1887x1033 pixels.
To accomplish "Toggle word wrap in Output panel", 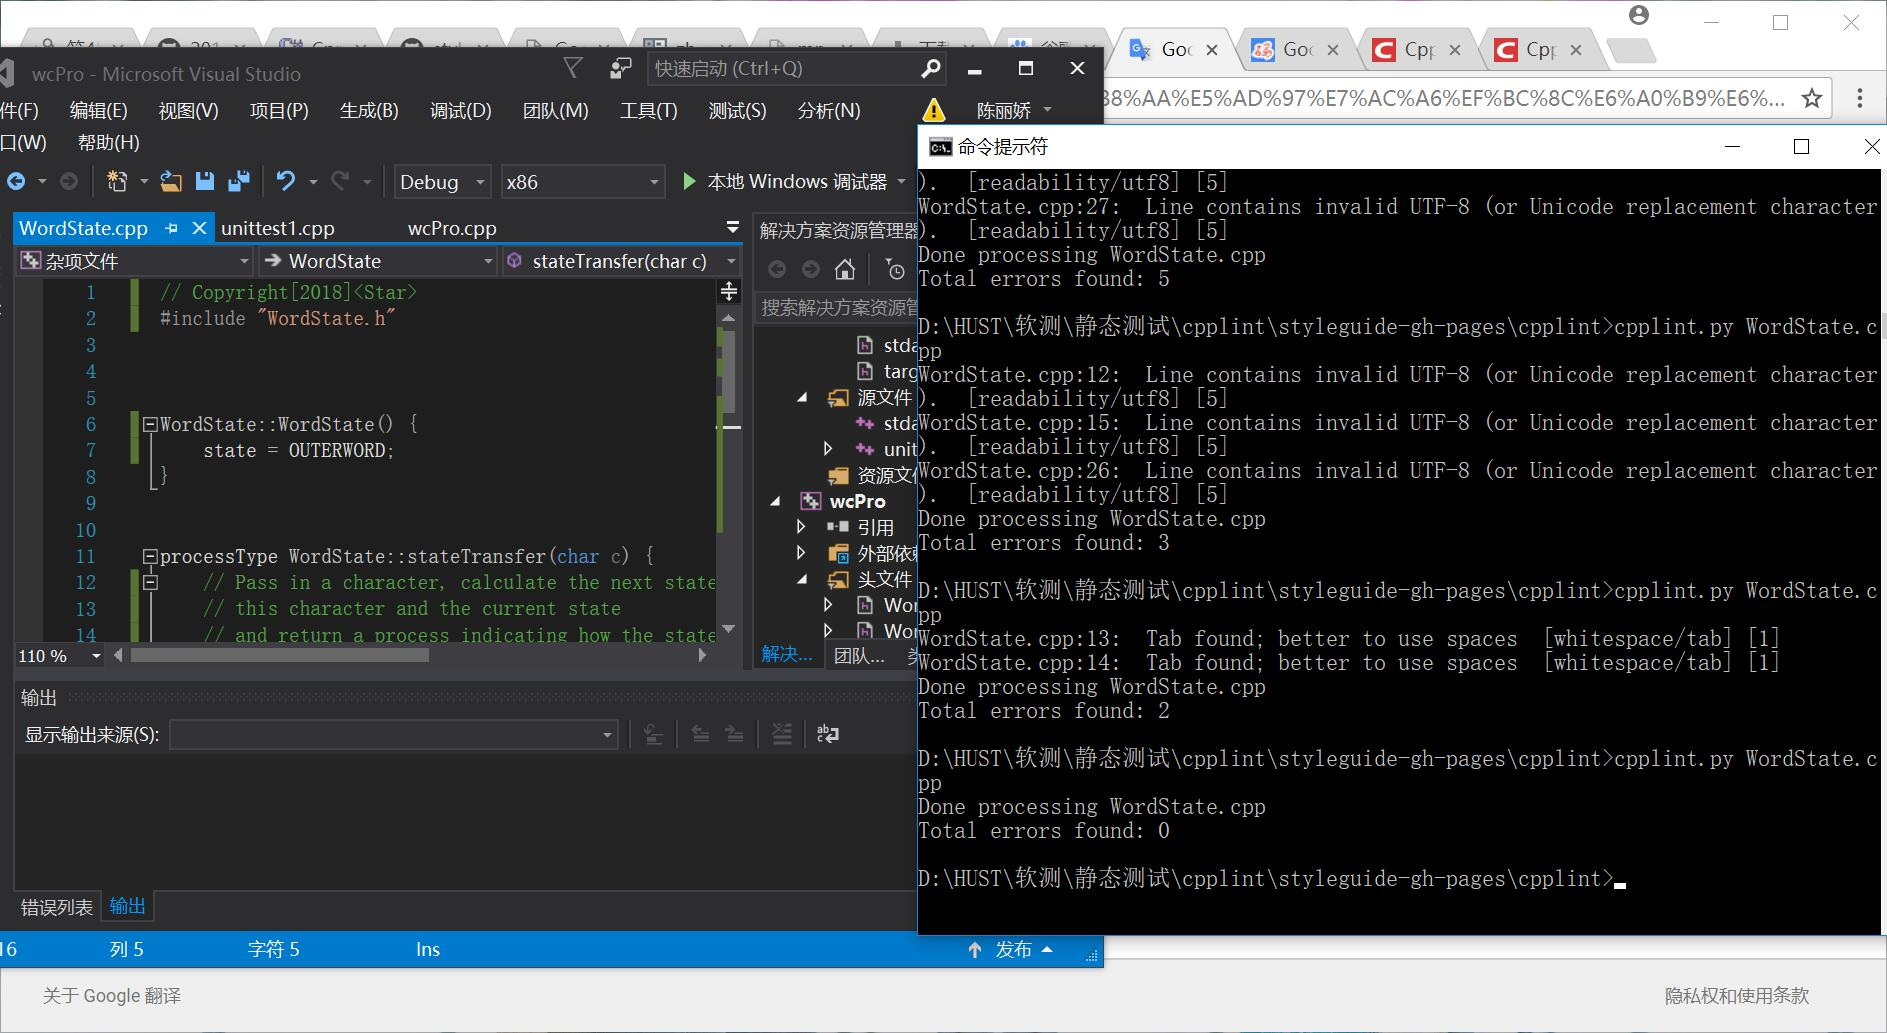I will tap(827, 734).
